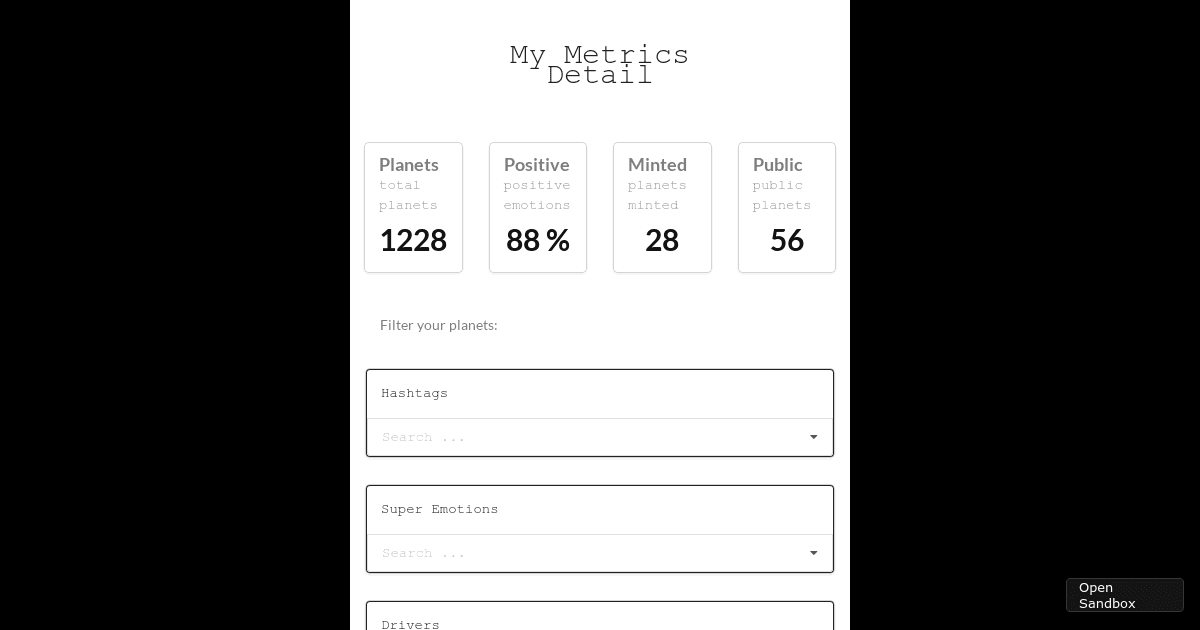Open the Hashtags dropdown arrow
The height and width of the screenshot is (630, 1200).
(813, 437)
